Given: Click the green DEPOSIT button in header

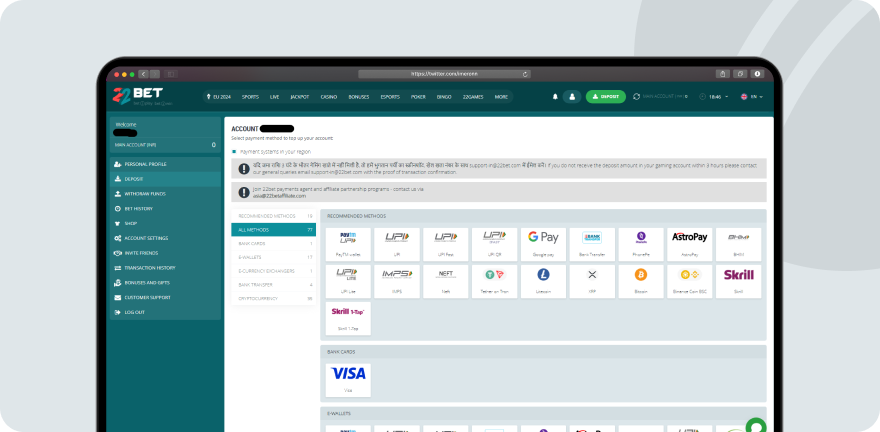Looking at the screenshot, I should [606, 96].
